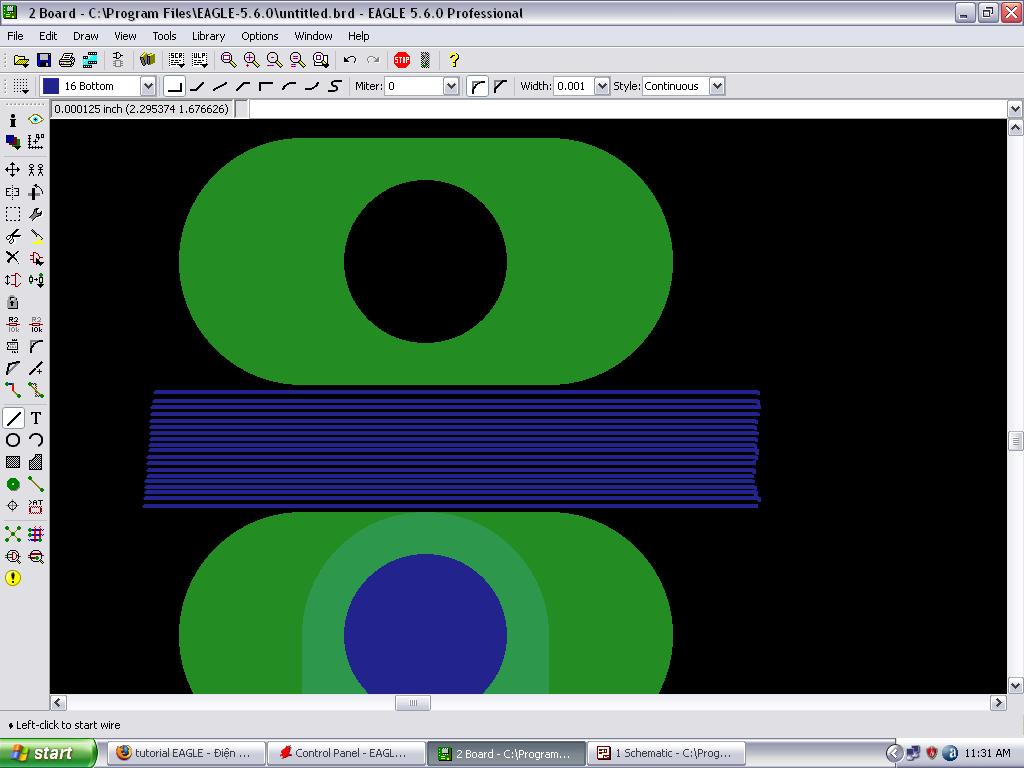
Task: Open the layer dropdown showing 16 Bottom
Action: (148, 86)
